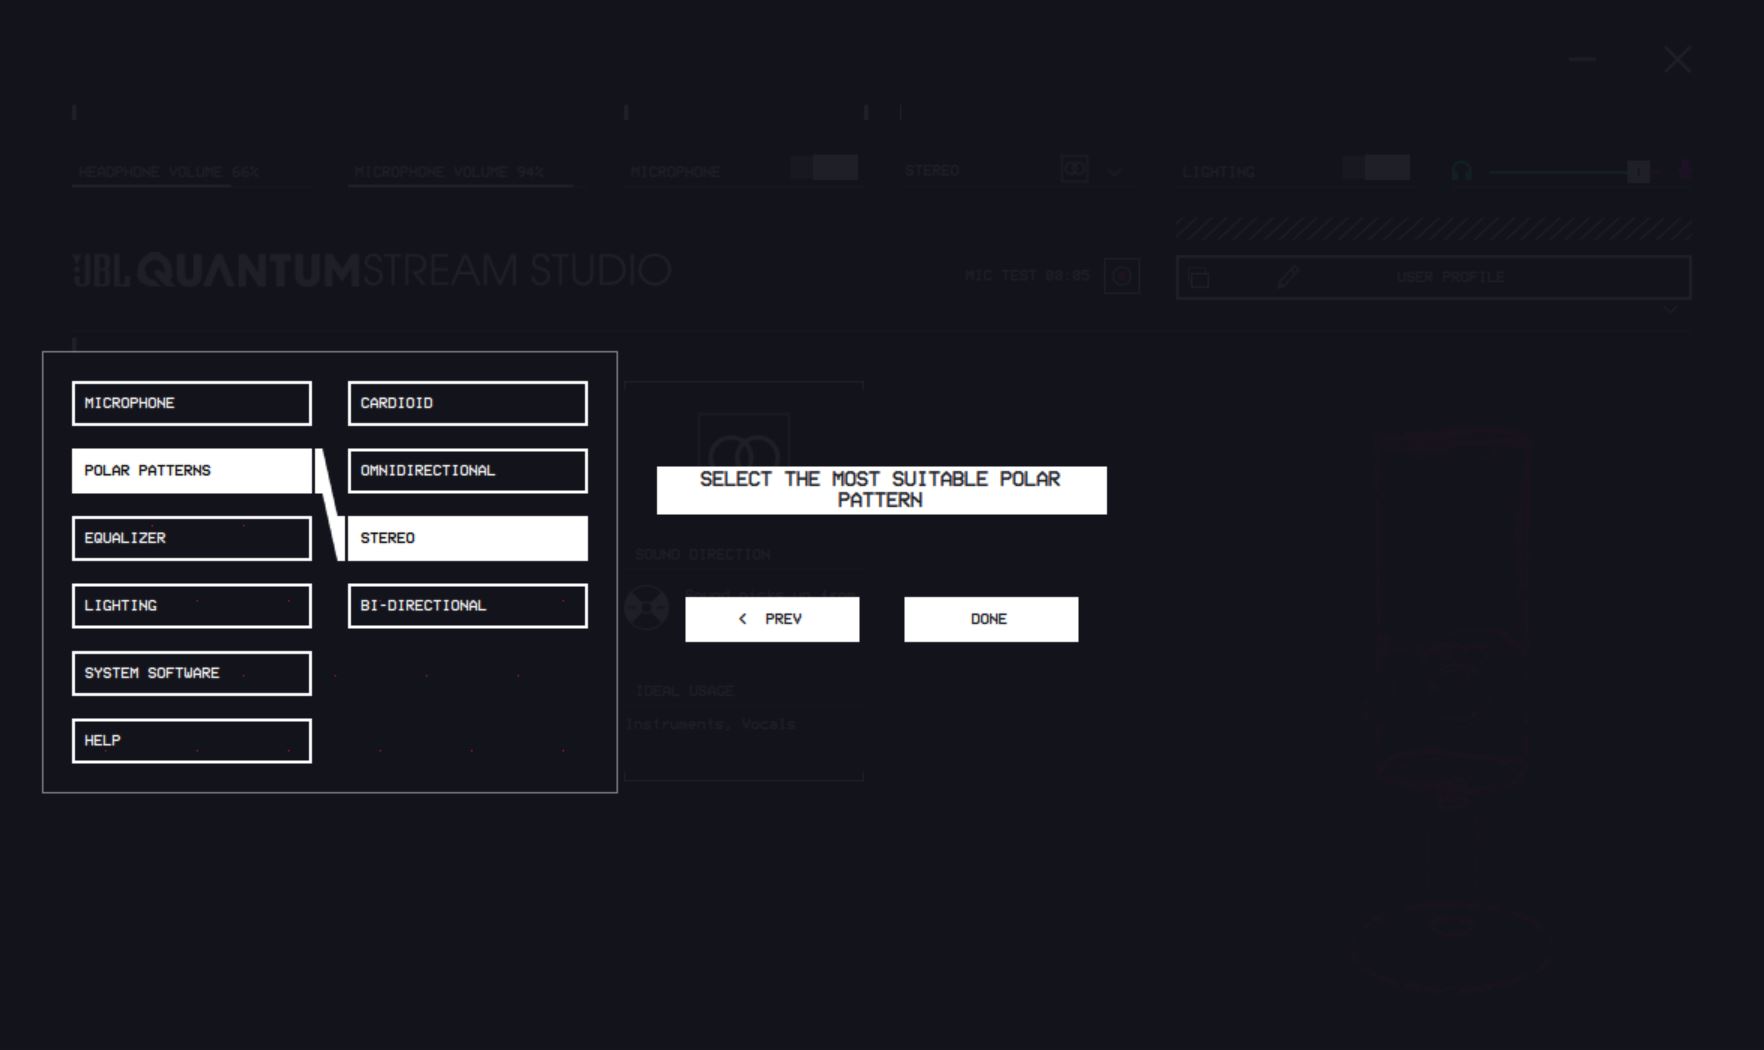Select the Cardioid polar pattern
The image size is (1764, 1050).
pyautogui.click(x=467, y=403)
